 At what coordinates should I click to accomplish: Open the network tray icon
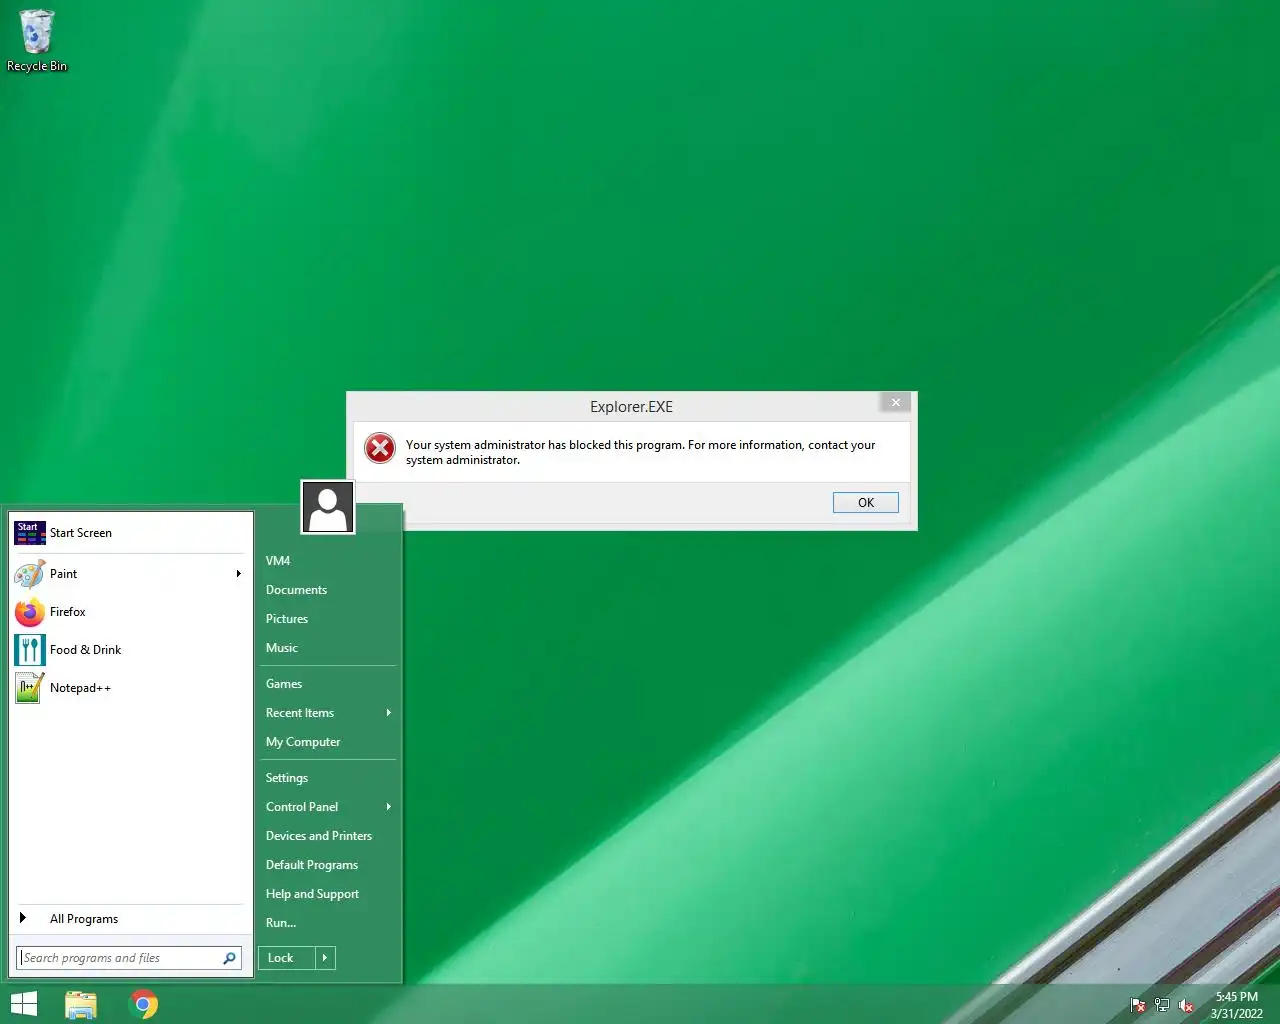1162,1005
